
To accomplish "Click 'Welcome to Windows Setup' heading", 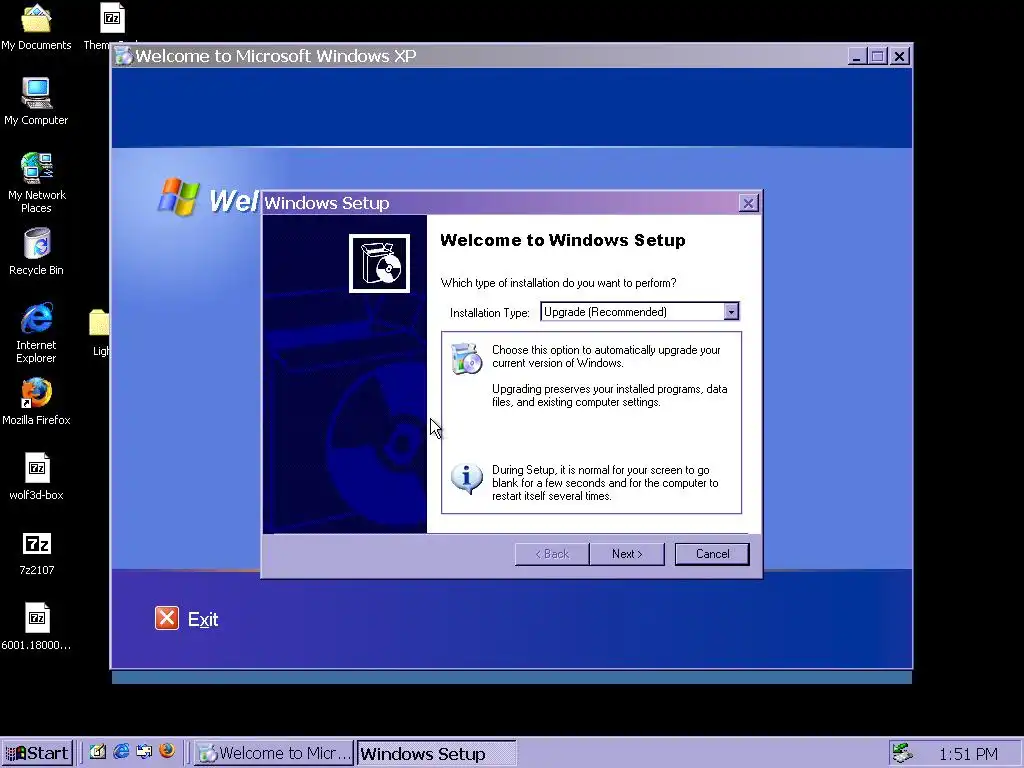I will point(563,240).
